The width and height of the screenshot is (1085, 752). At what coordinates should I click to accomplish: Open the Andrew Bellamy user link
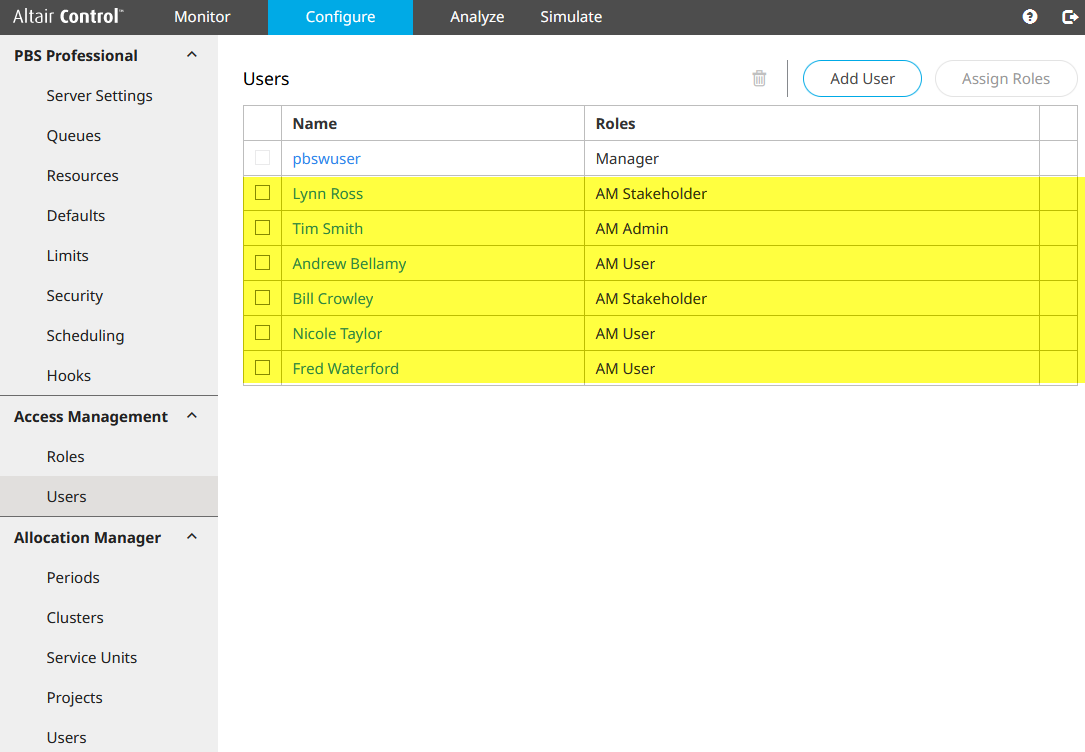[349, 264]
